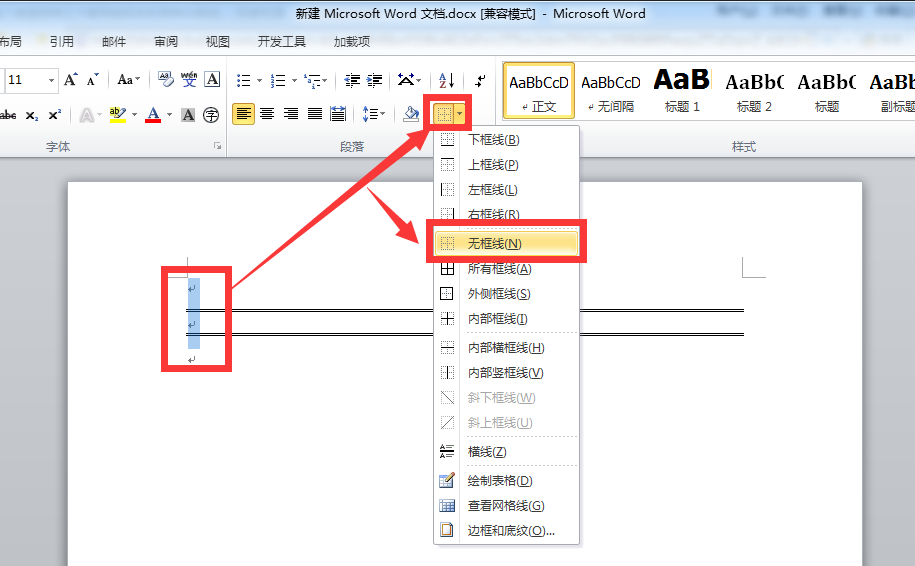Toggle Align Left paragraph button
Screen dimensions: 915x566
tap(243, 114)
